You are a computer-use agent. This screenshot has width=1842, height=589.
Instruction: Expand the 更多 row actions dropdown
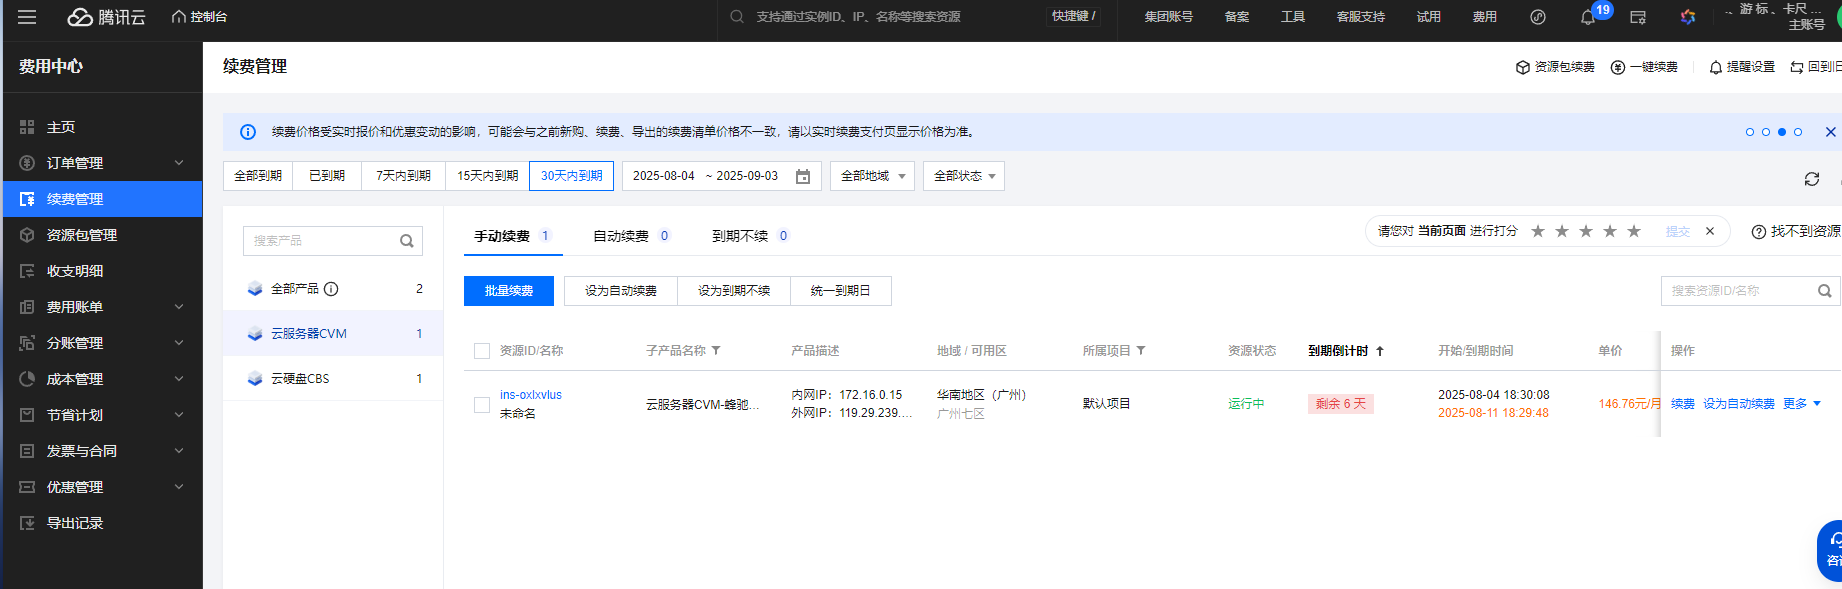[1802, 404]
